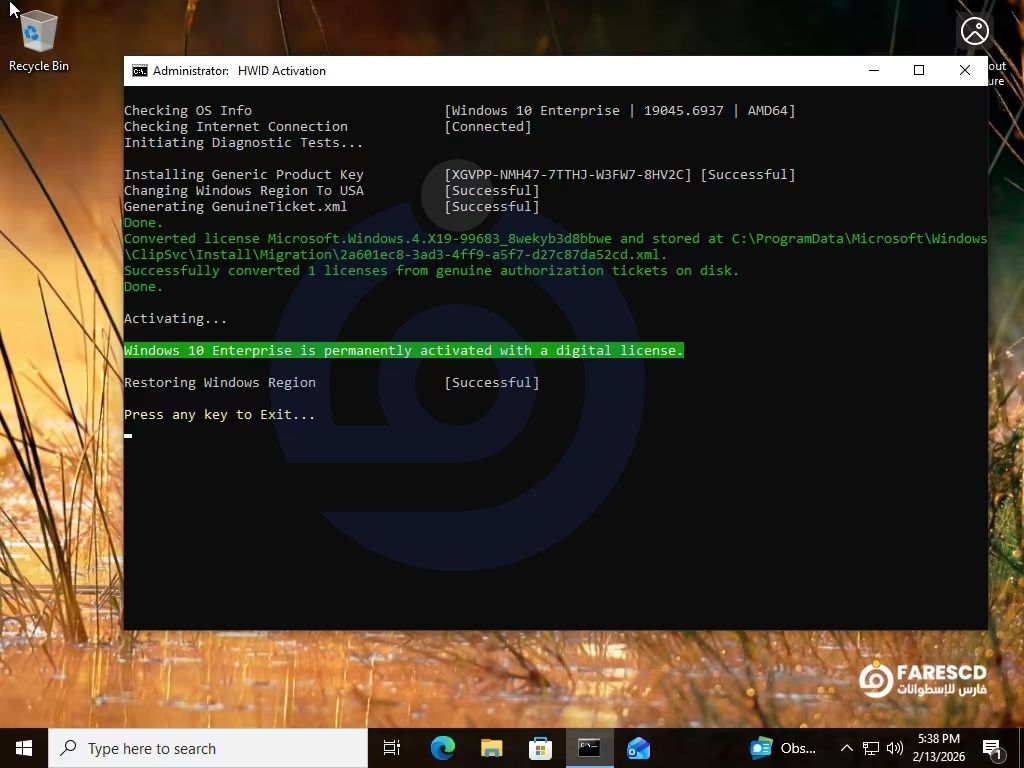1024x768 pixels.
Task: Open the network status tray icon
Action: click(871, 748)
